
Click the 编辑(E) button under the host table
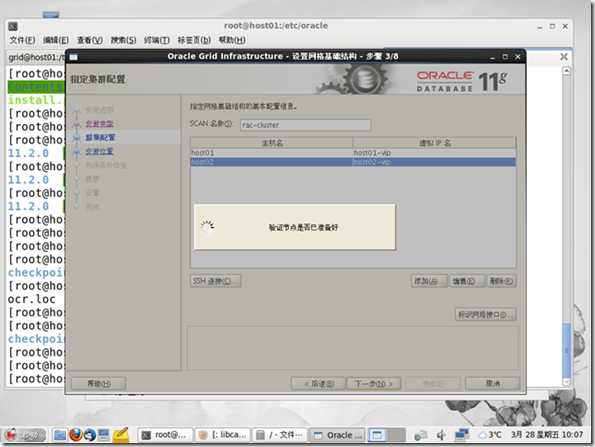467,281
